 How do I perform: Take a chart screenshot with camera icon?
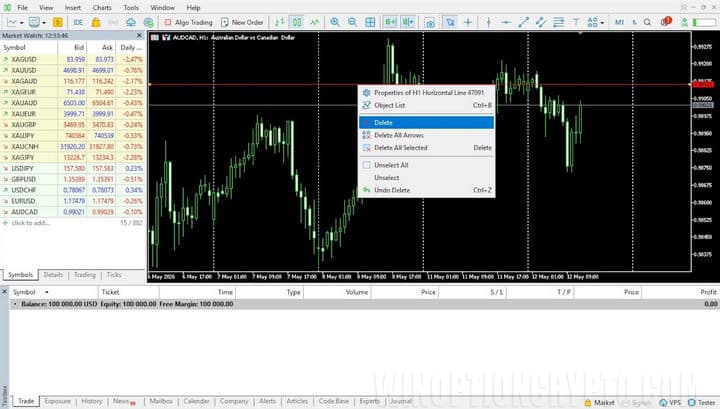click(x=430, y=22)
